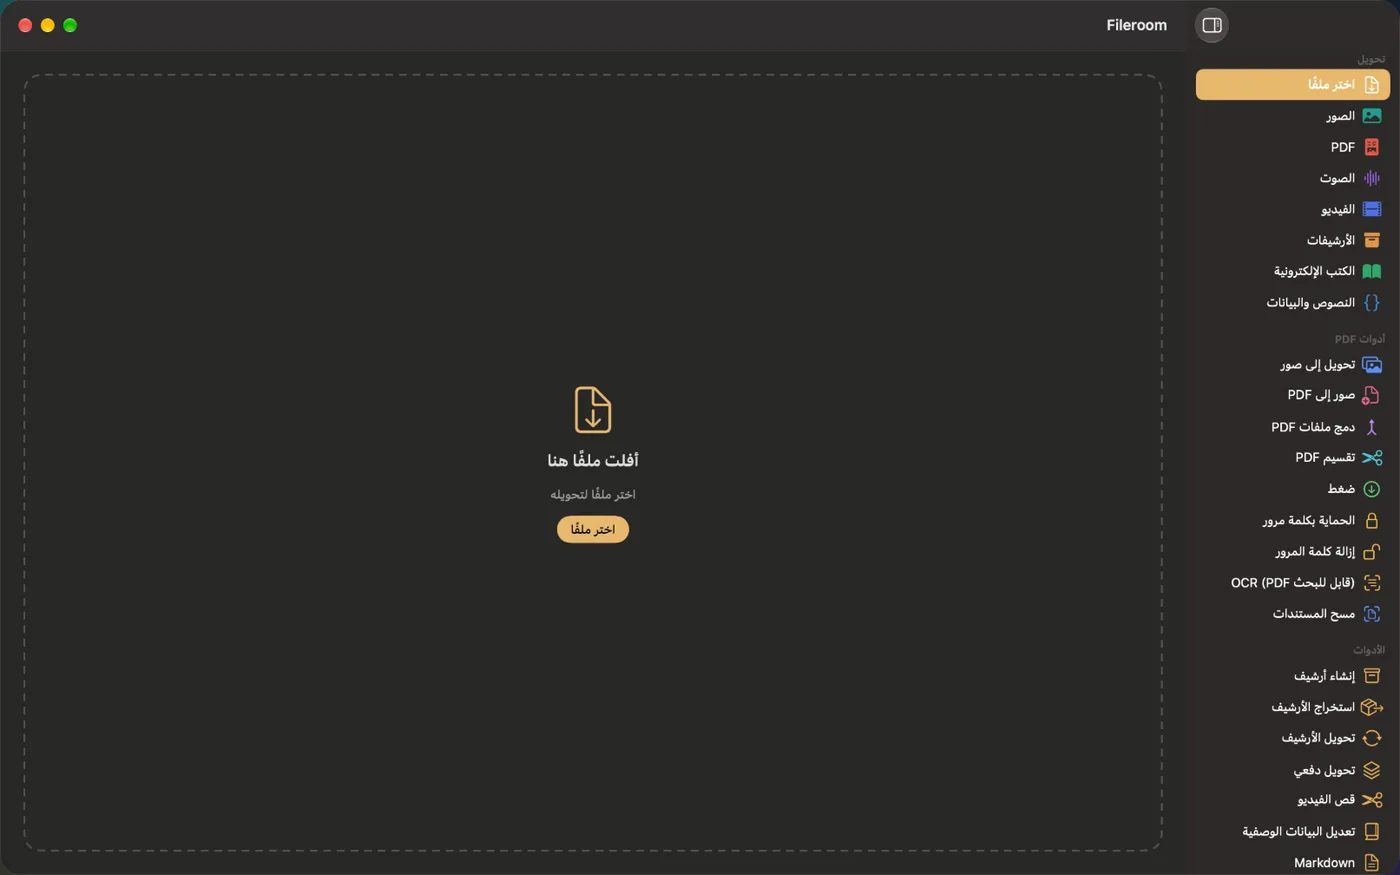Viewport: 1400px width, 875px height.
Task: Click the اختر ملفًا button in drop zone
Action: (x=593, y=529)
